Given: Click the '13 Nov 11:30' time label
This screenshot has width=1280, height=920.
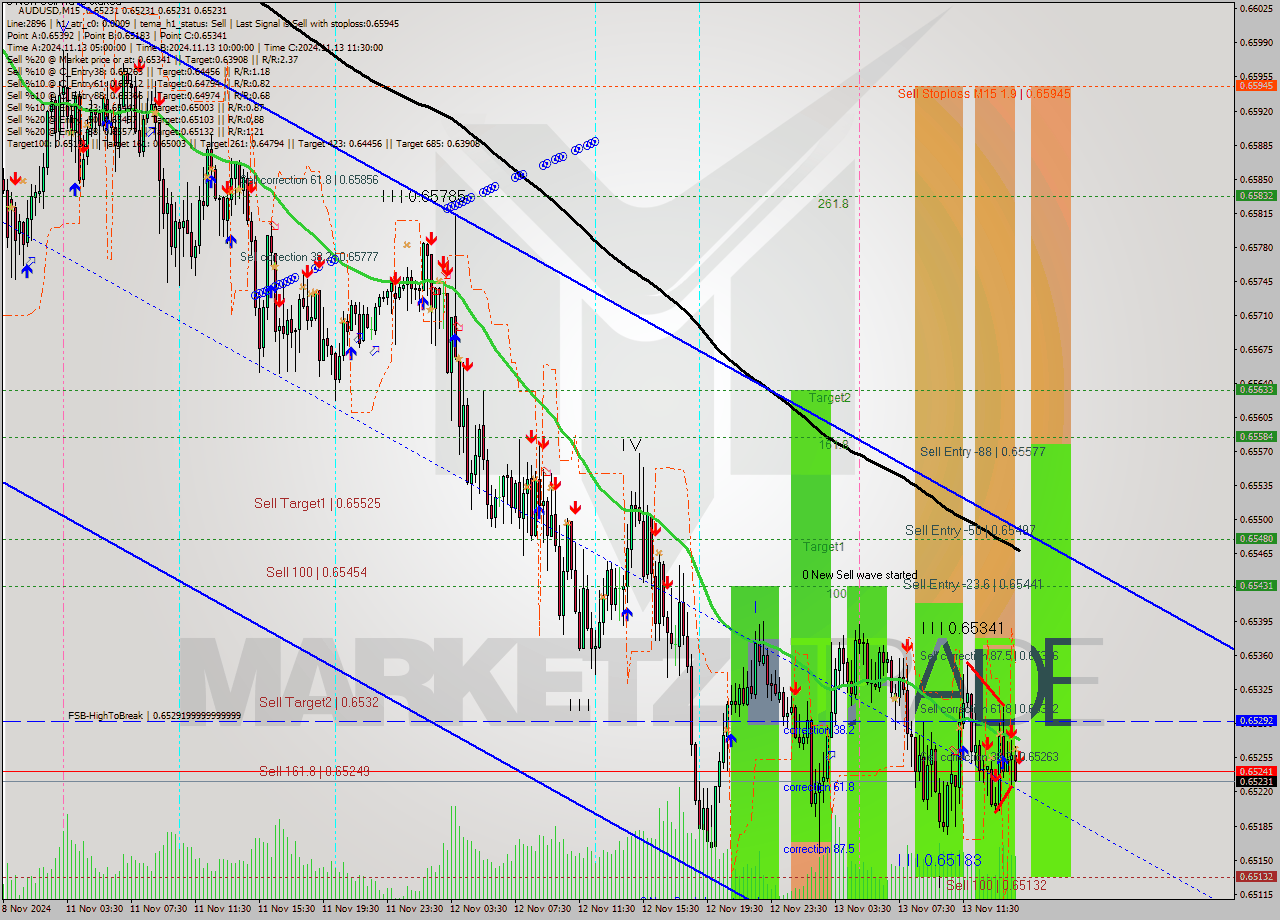Looking at the screenshot, I should point(990,909).
